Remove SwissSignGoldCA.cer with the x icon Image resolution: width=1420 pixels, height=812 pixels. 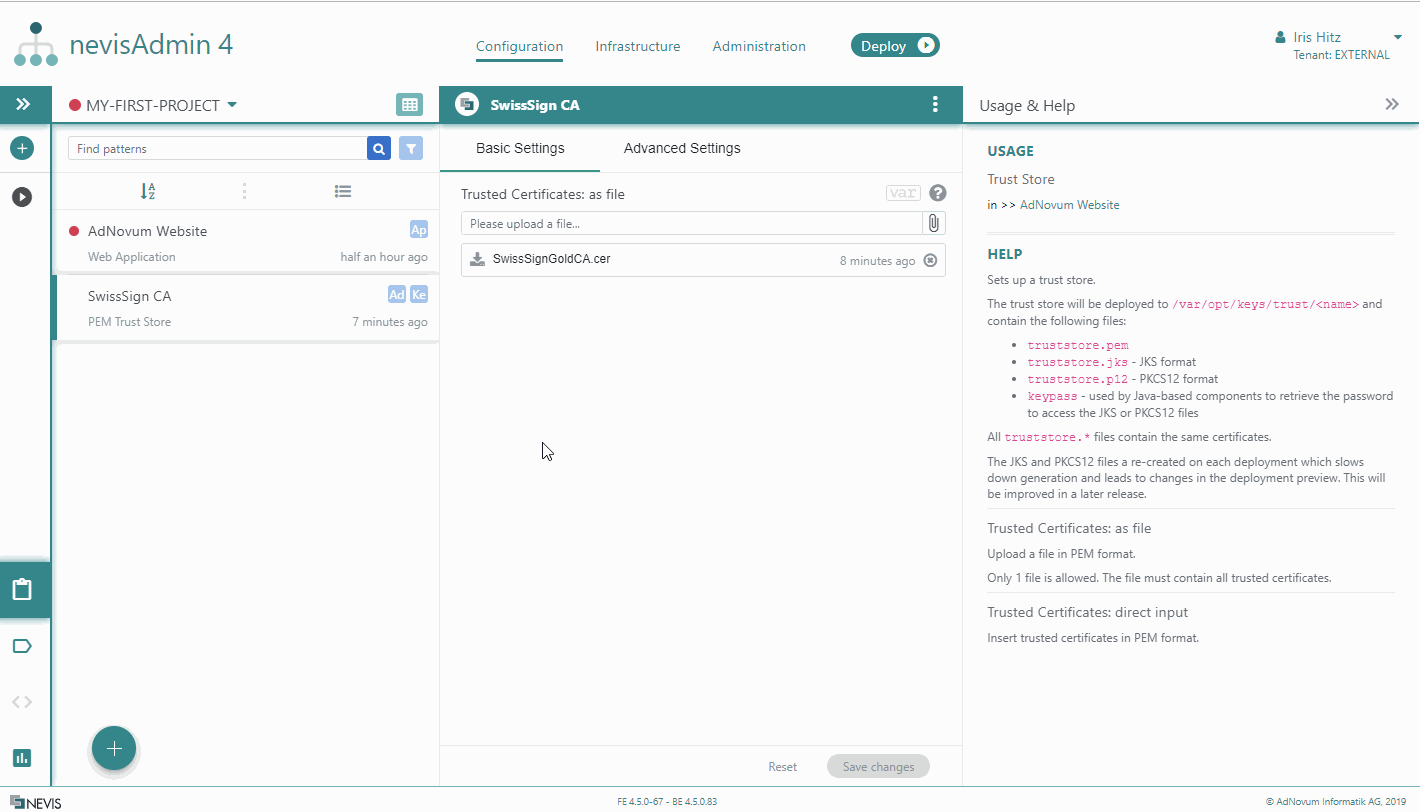(x=930, y=260)
